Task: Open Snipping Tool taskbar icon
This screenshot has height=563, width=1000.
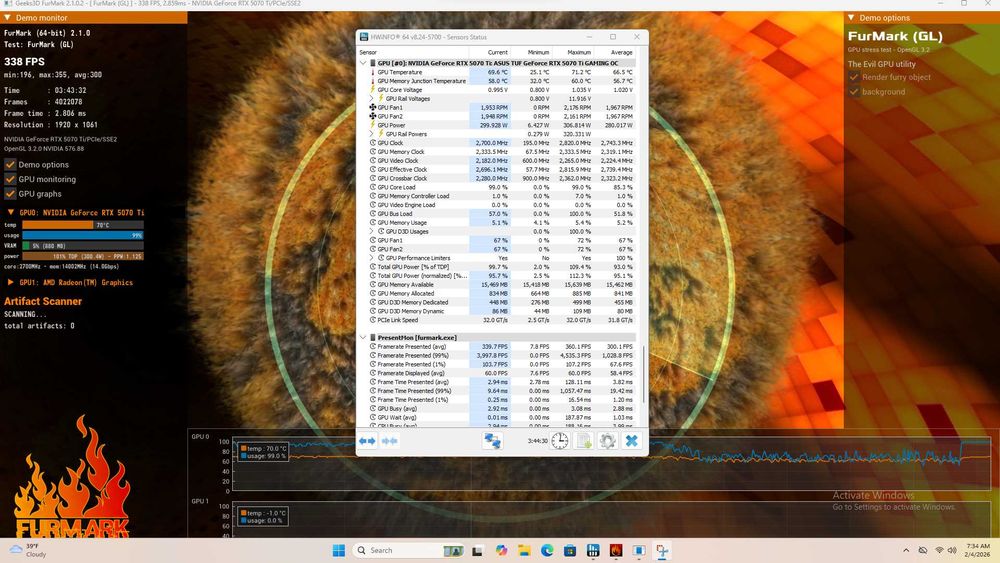Action: 662,550
